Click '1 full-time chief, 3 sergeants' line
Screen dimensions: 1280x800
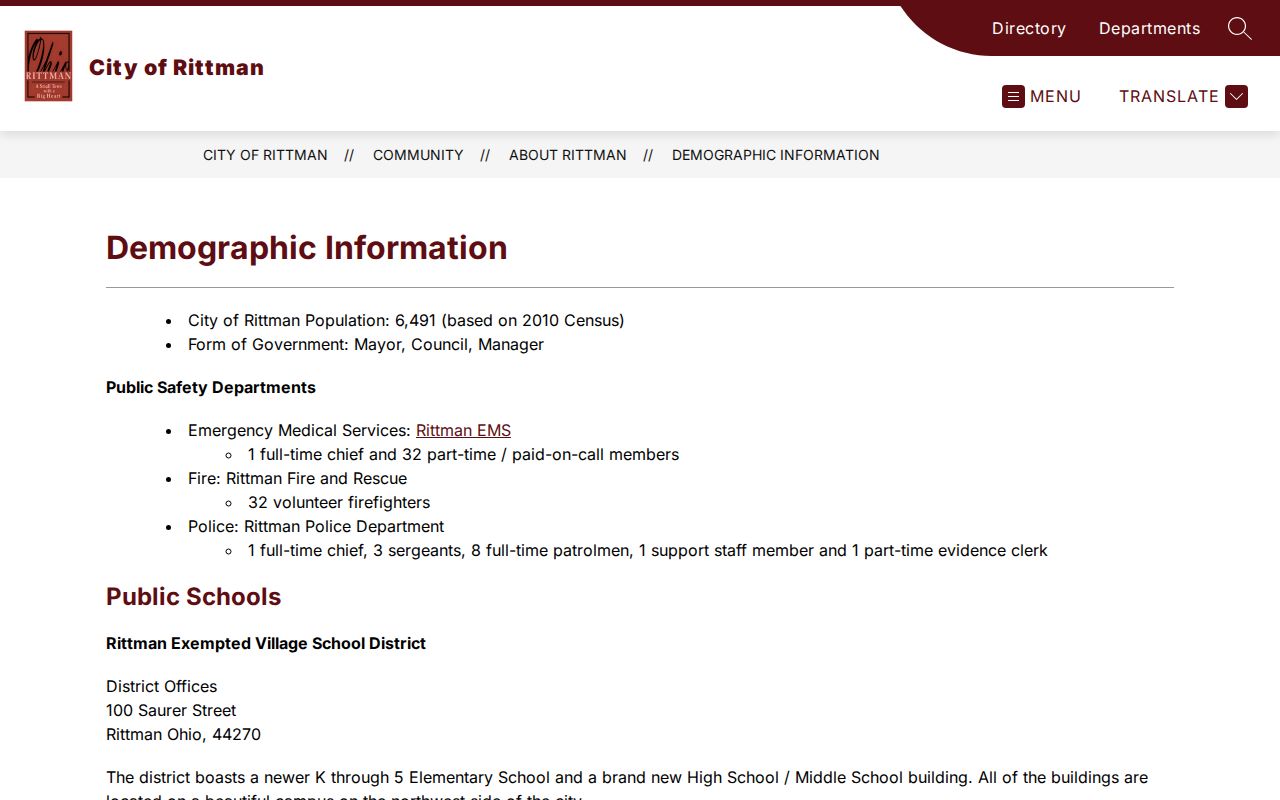point(648,550)
